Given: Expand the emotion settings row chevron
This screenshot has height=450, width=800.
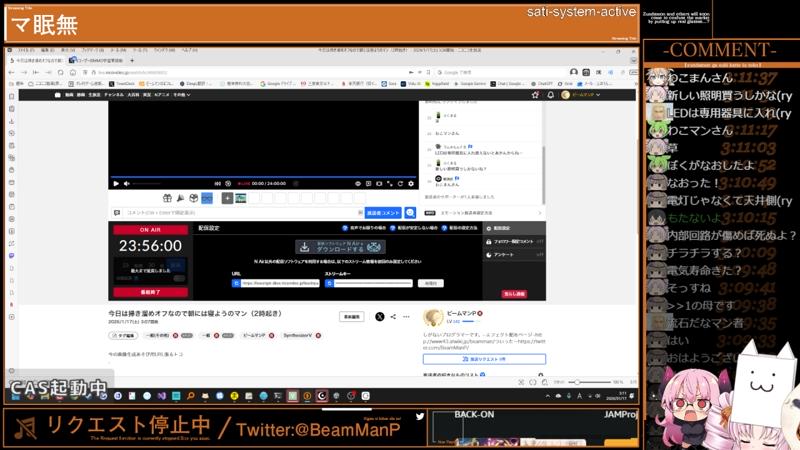Looking at the screenshot, I should [x=540, y=213].
